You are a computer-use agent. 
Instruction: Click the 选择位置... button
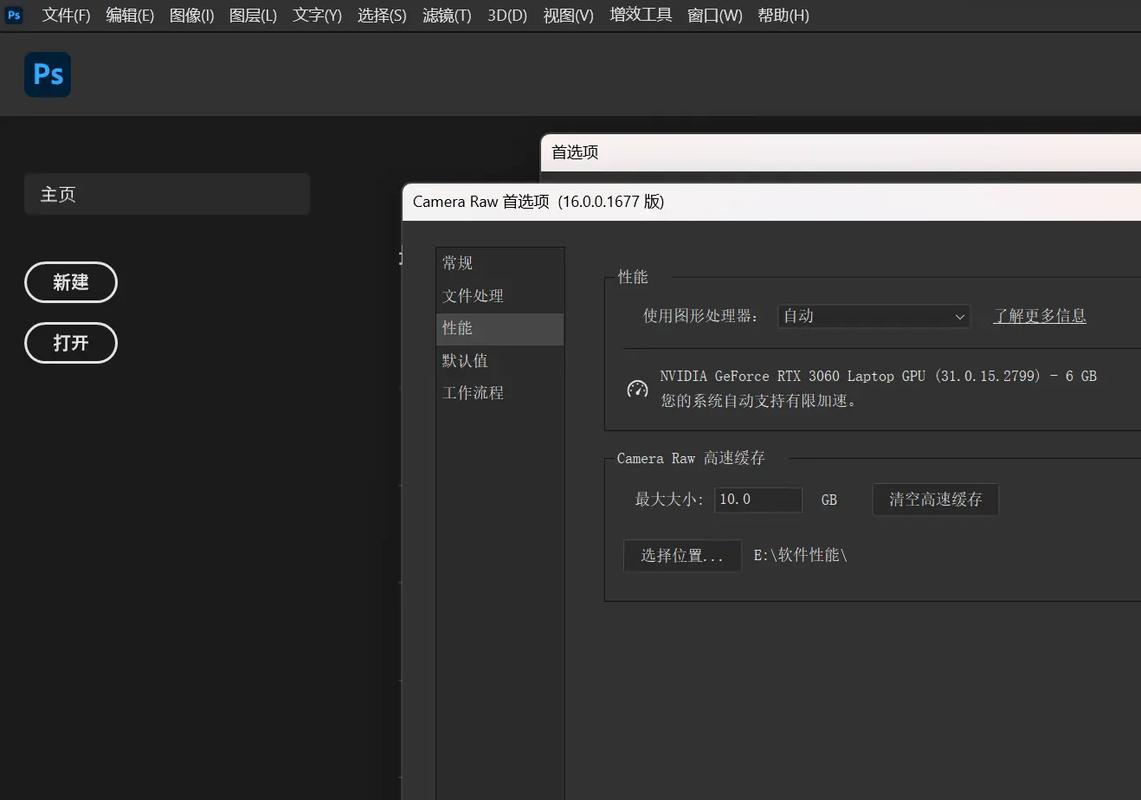pyautogui.click(x=683, y=555)
